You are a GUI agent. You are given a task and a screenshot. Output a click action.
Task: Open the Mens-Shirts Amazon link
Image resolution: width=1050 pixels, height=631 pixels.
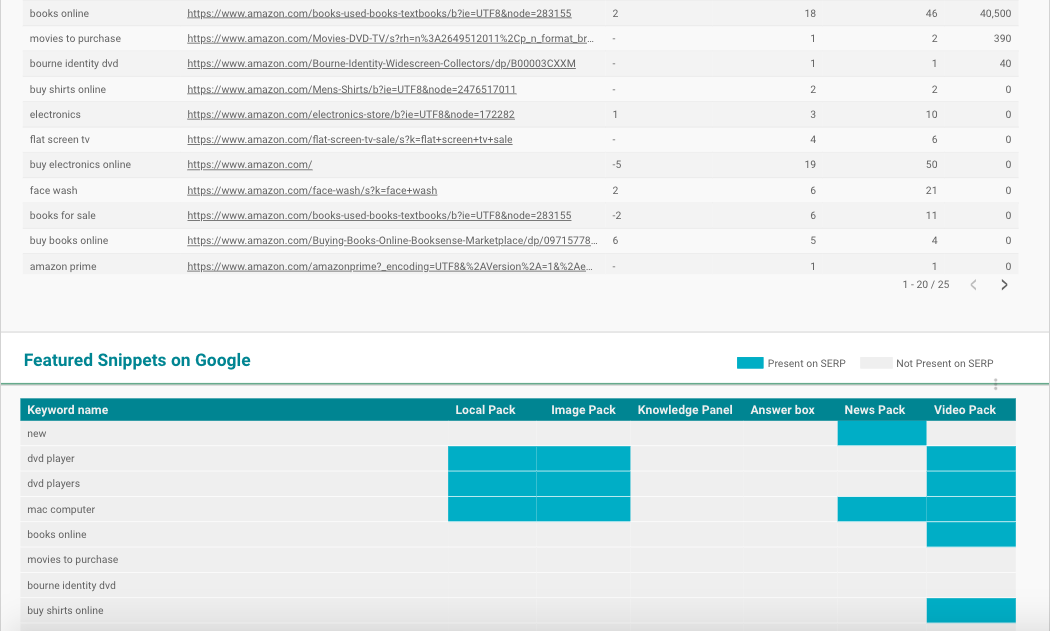point(352,90)
